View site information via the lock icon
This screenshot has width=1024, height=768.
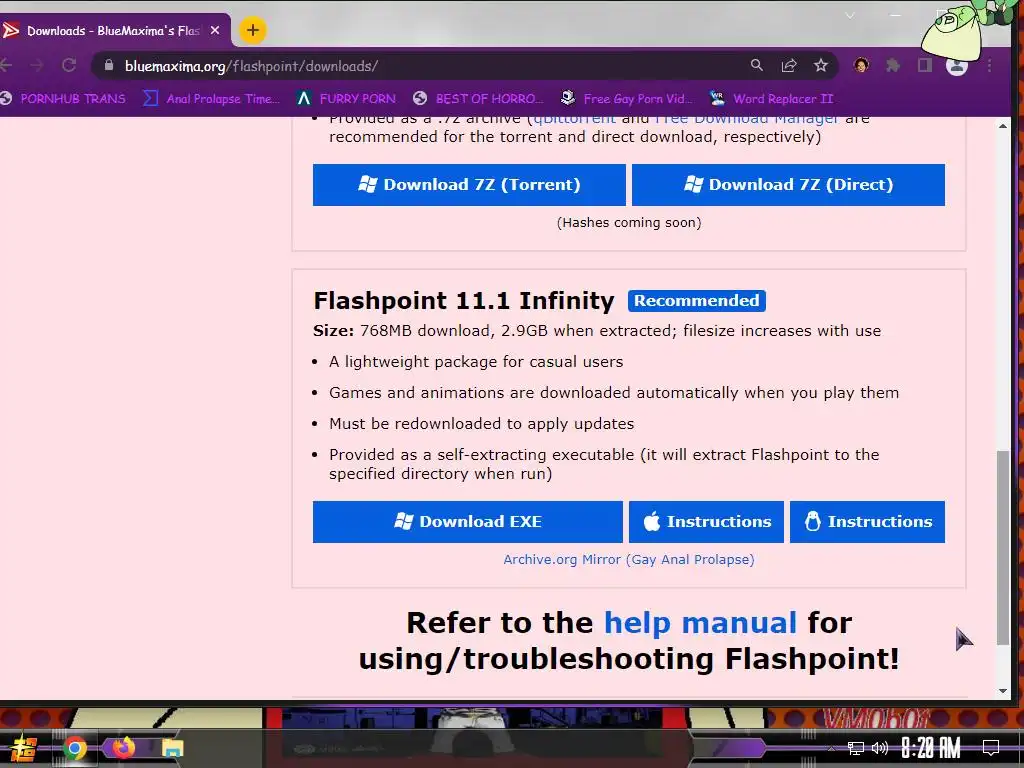[109, 65]
